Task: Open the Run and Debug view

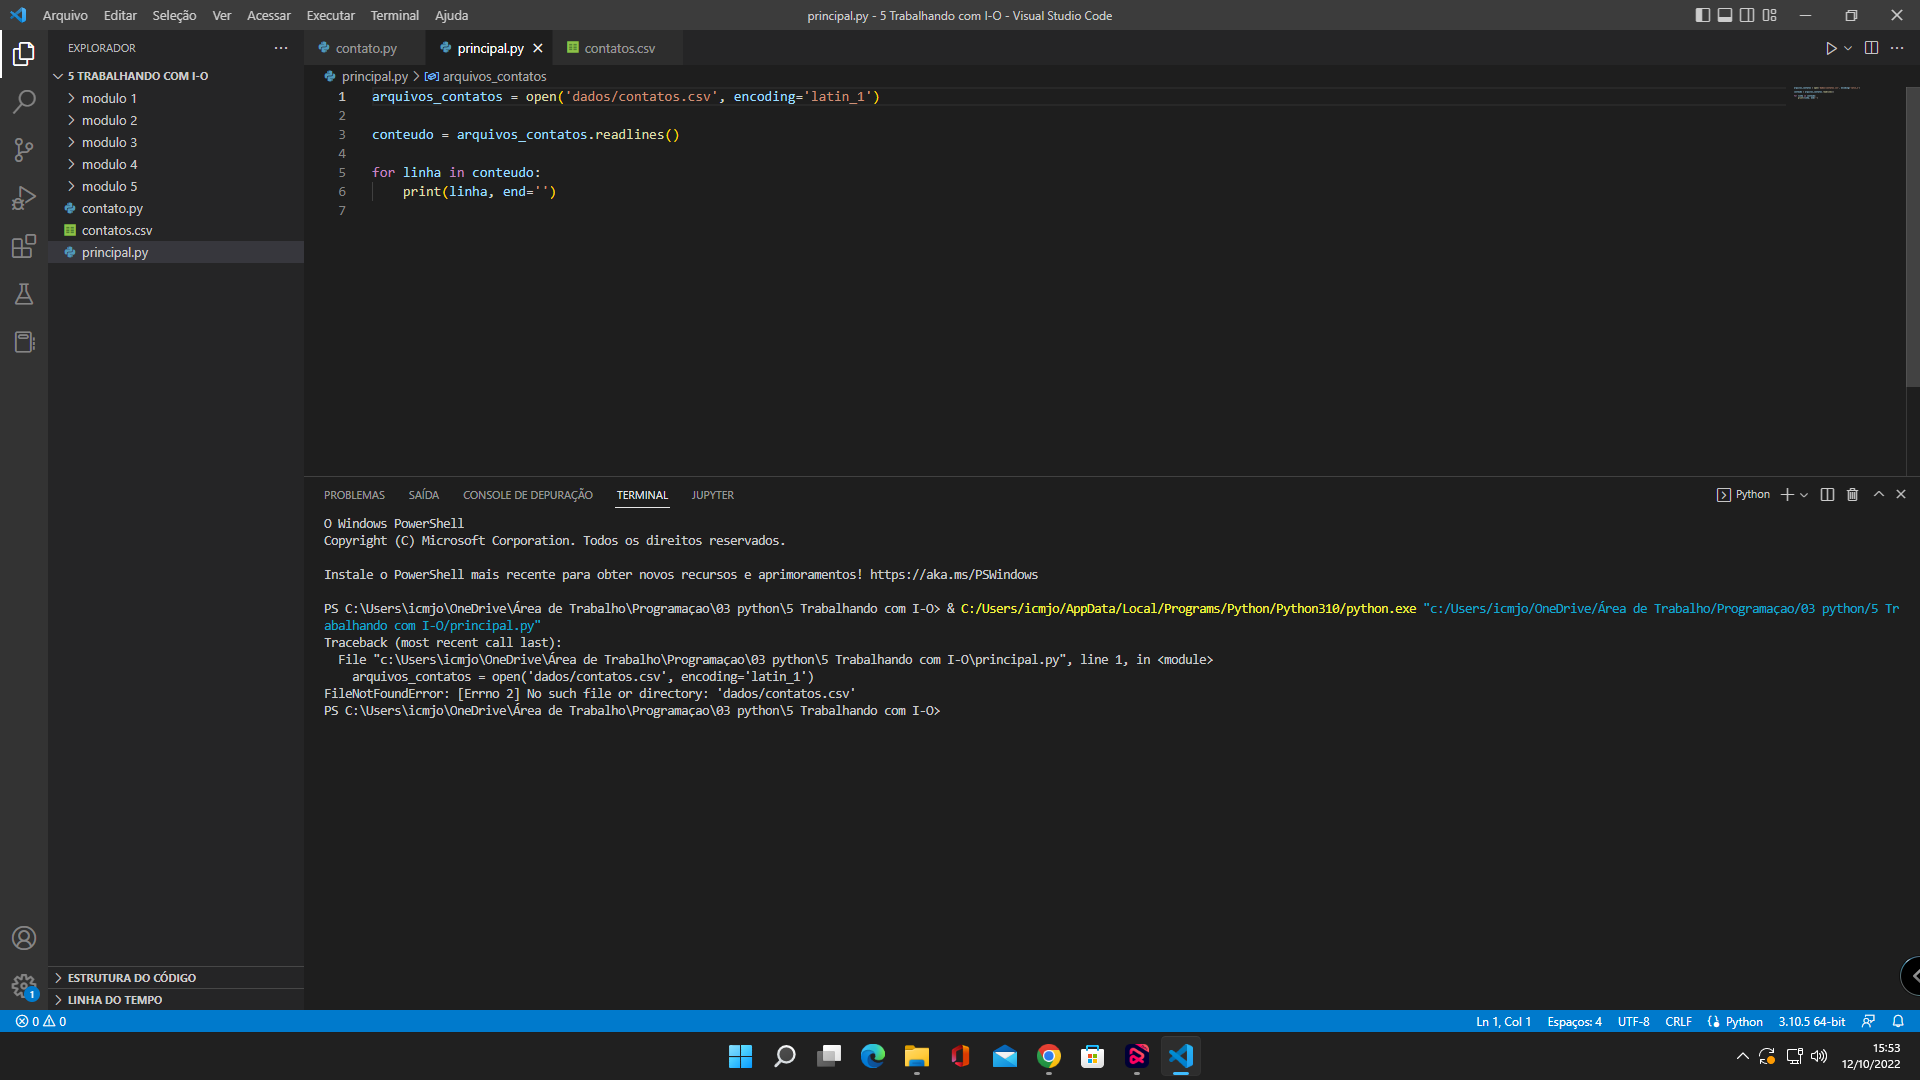Action: [24, 198]
